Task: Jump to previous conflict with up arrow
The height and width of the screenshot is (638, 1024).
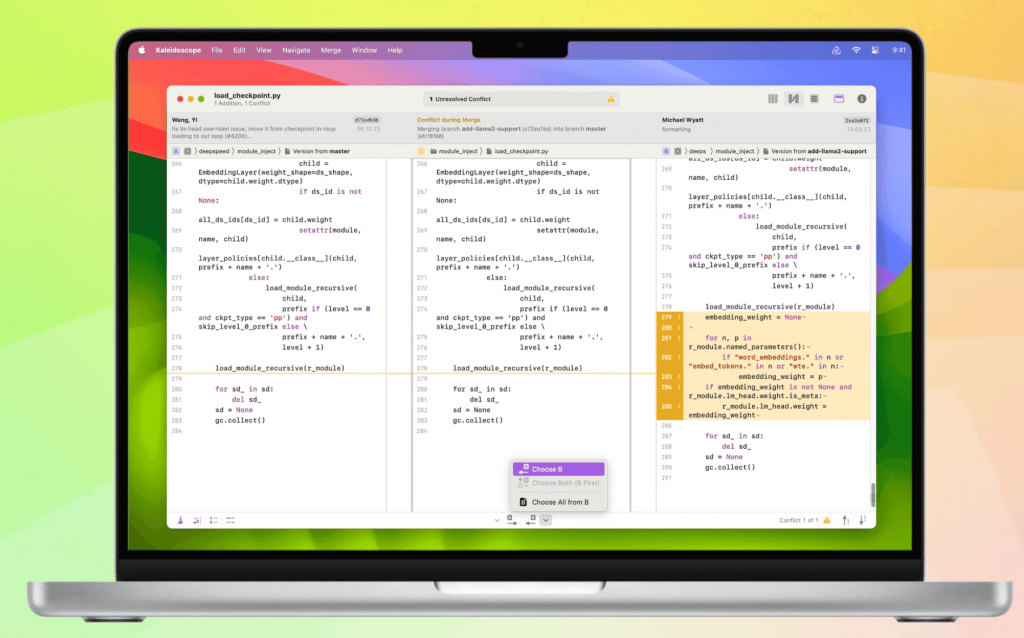Action: [x=845, y=520]
